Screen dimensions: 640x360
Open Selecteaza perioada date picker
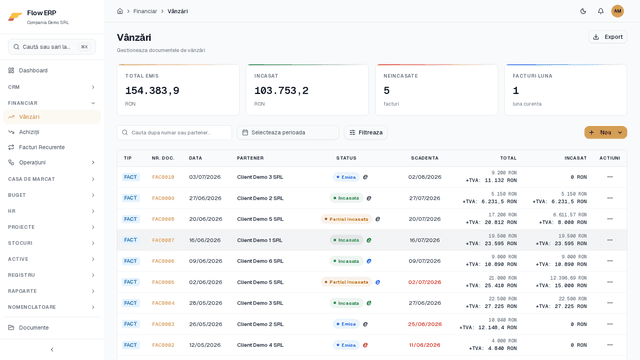point(288,132)
